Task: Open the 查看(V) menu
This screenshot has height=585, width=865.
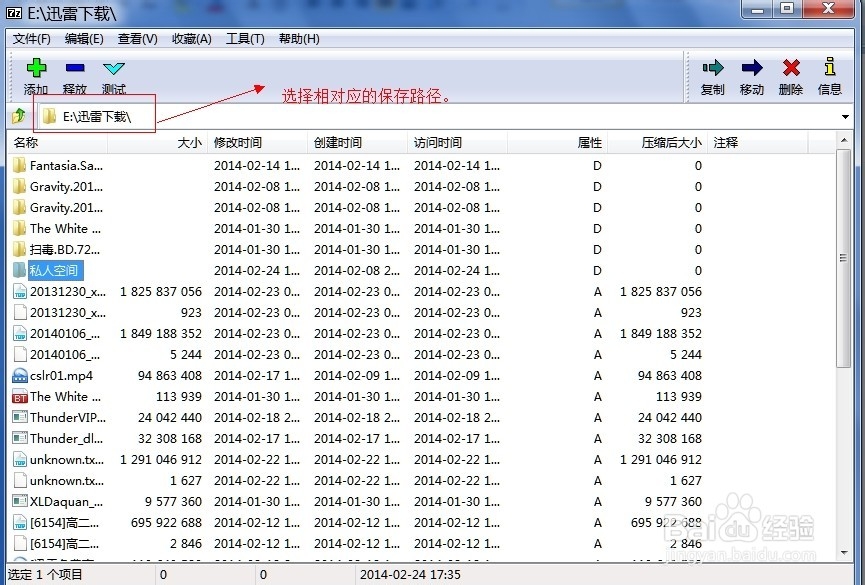Action: coord(137,39)
